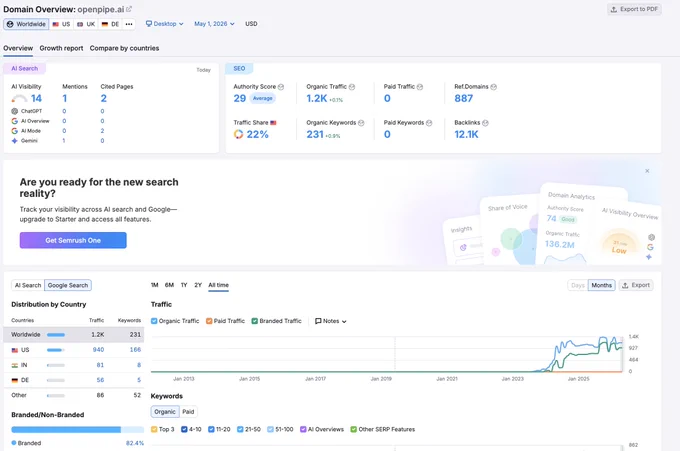
Task: Click info icon beside Ref.Domains
Action: (494, 87)
